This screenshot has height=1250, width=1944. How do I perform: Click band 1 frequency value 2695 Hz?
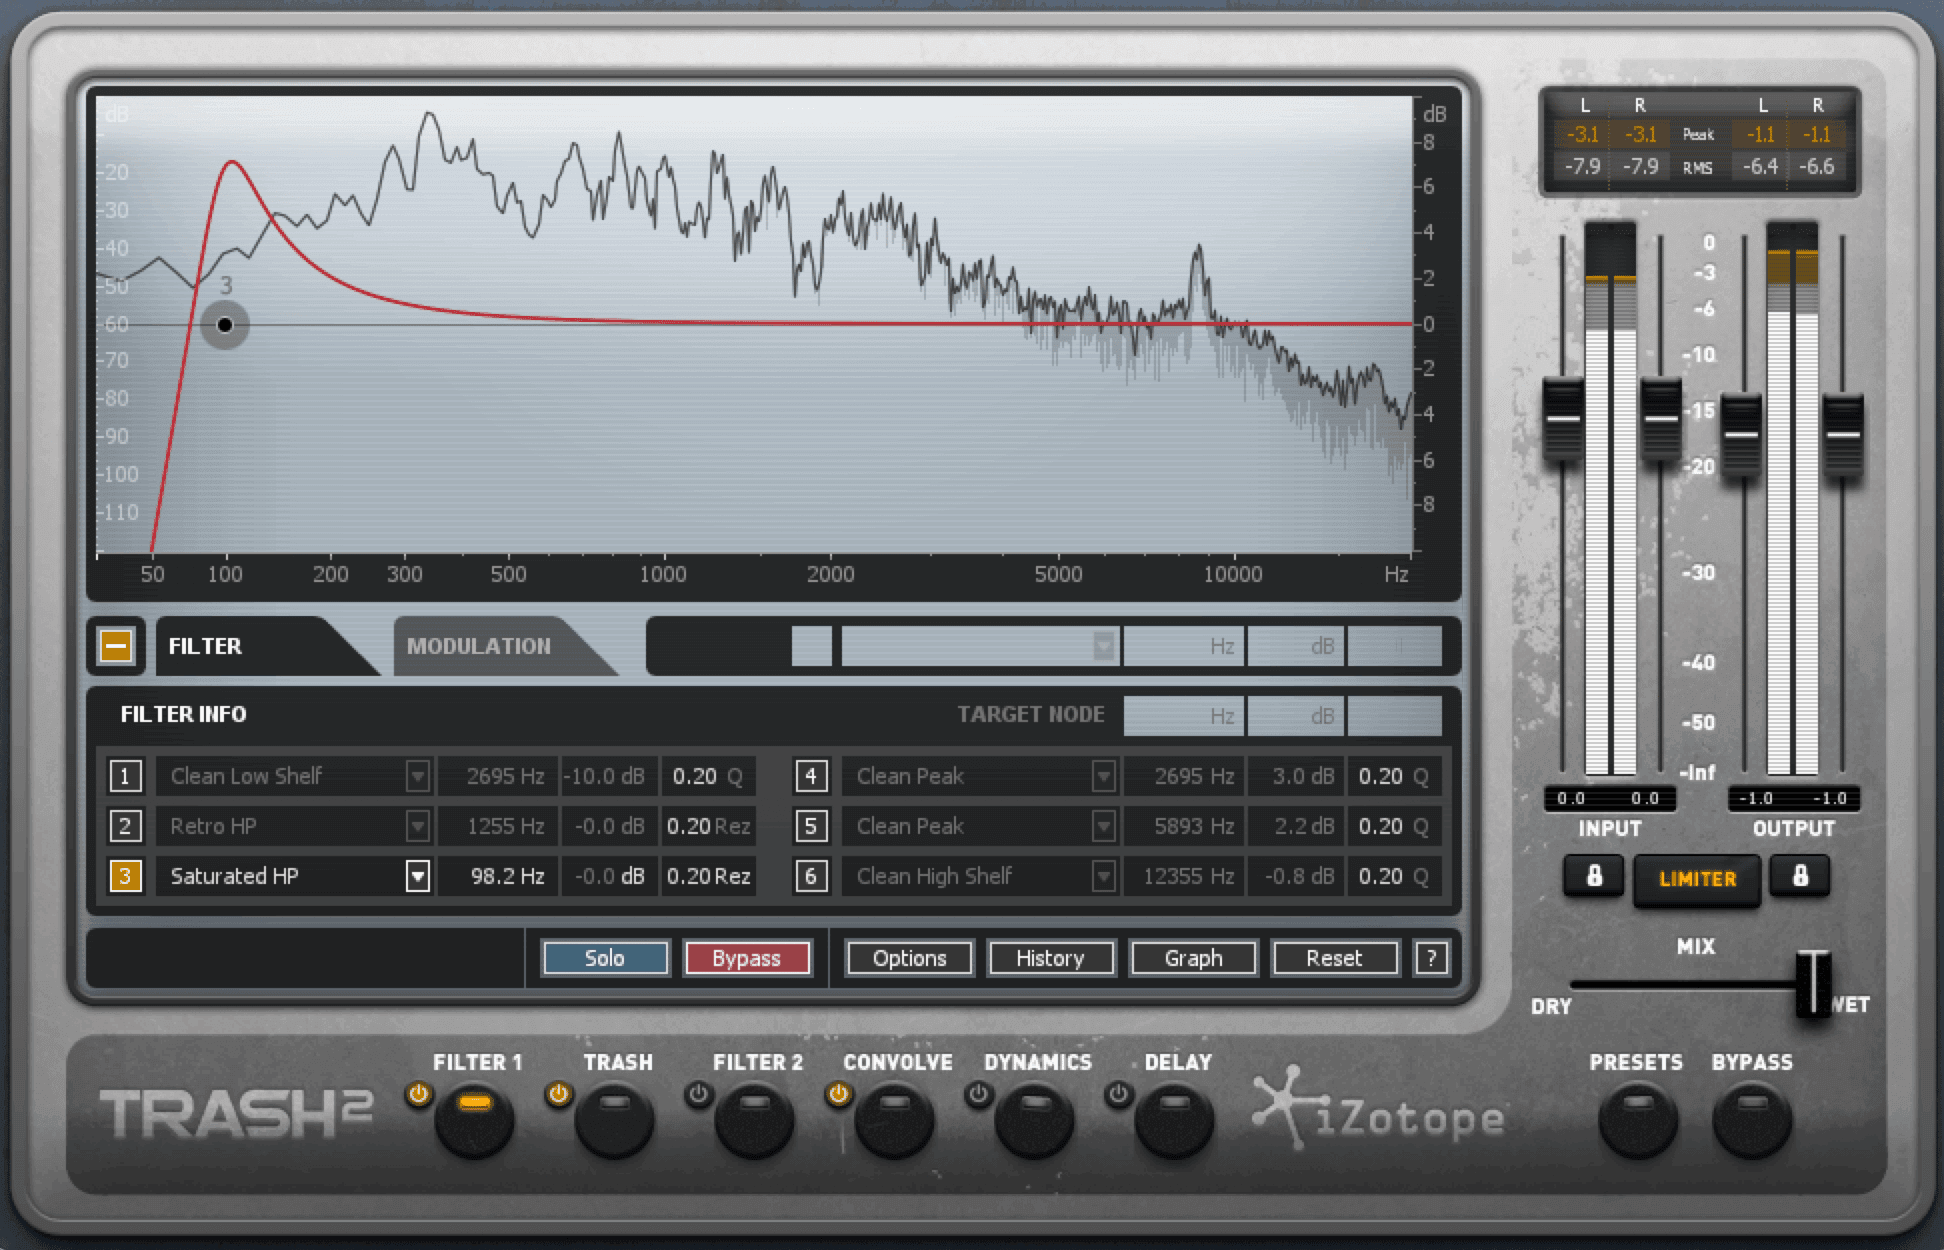coord(498,776)
